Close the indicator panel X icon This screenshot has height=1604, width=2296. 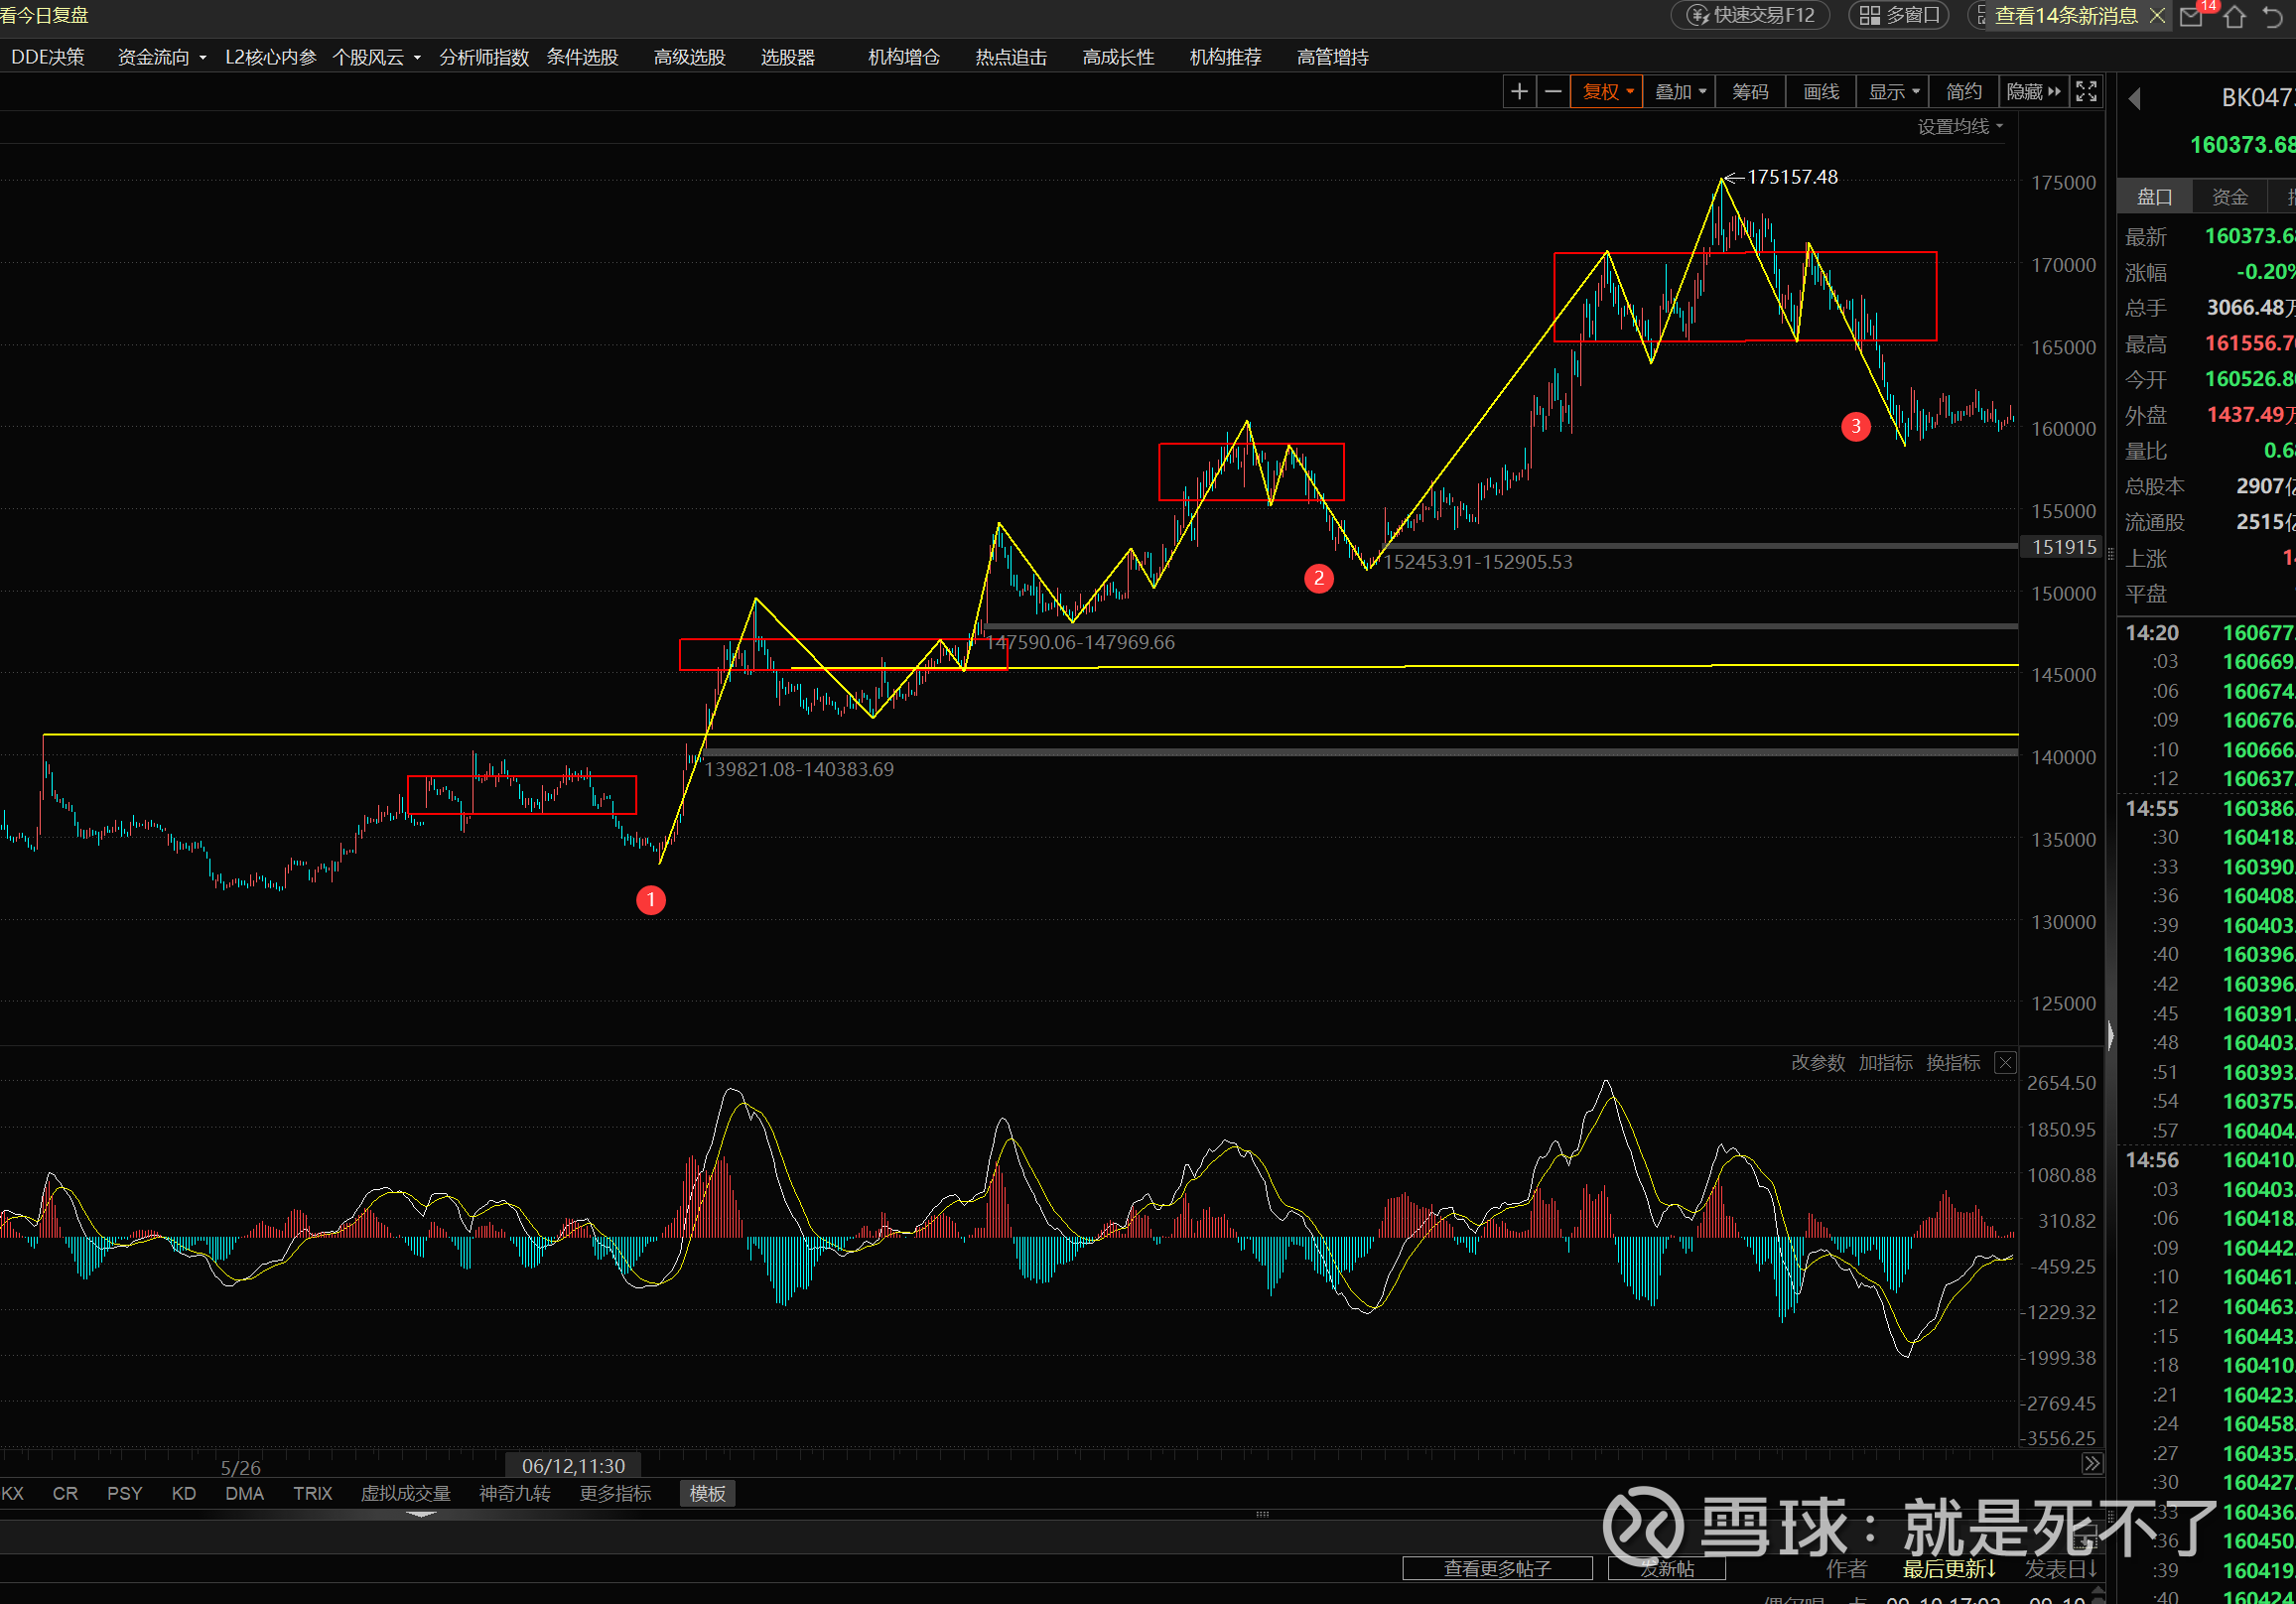click(2005, 1063)
